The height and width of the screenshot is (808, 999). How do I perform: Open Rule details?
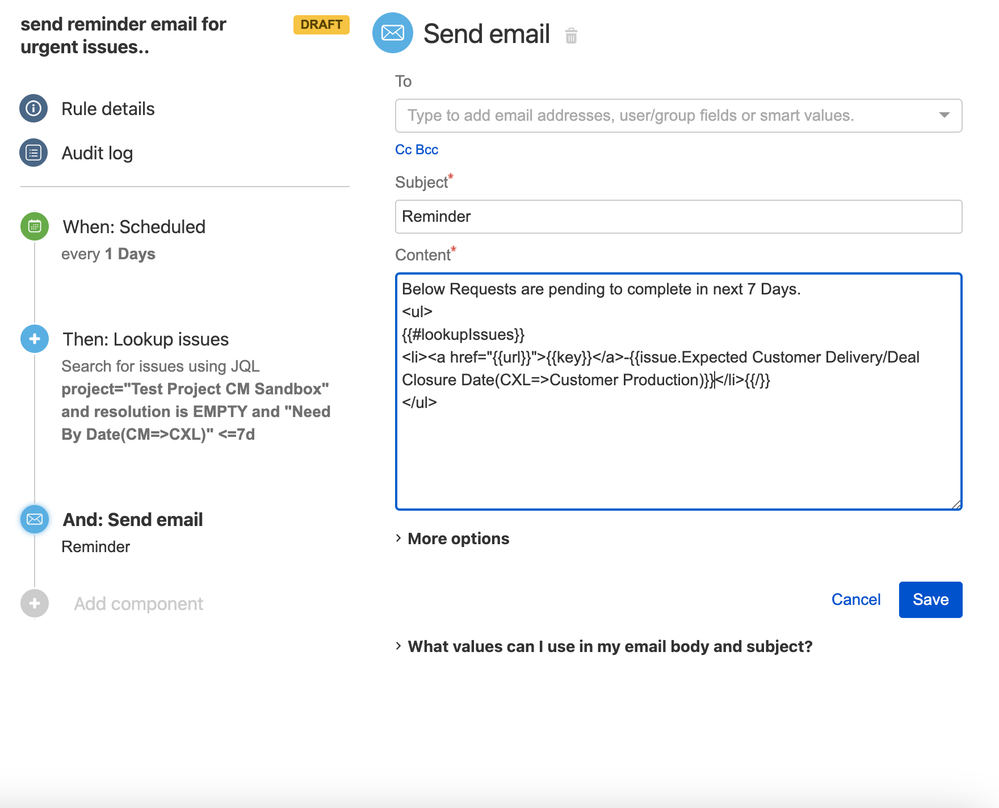tap(108, 109)
